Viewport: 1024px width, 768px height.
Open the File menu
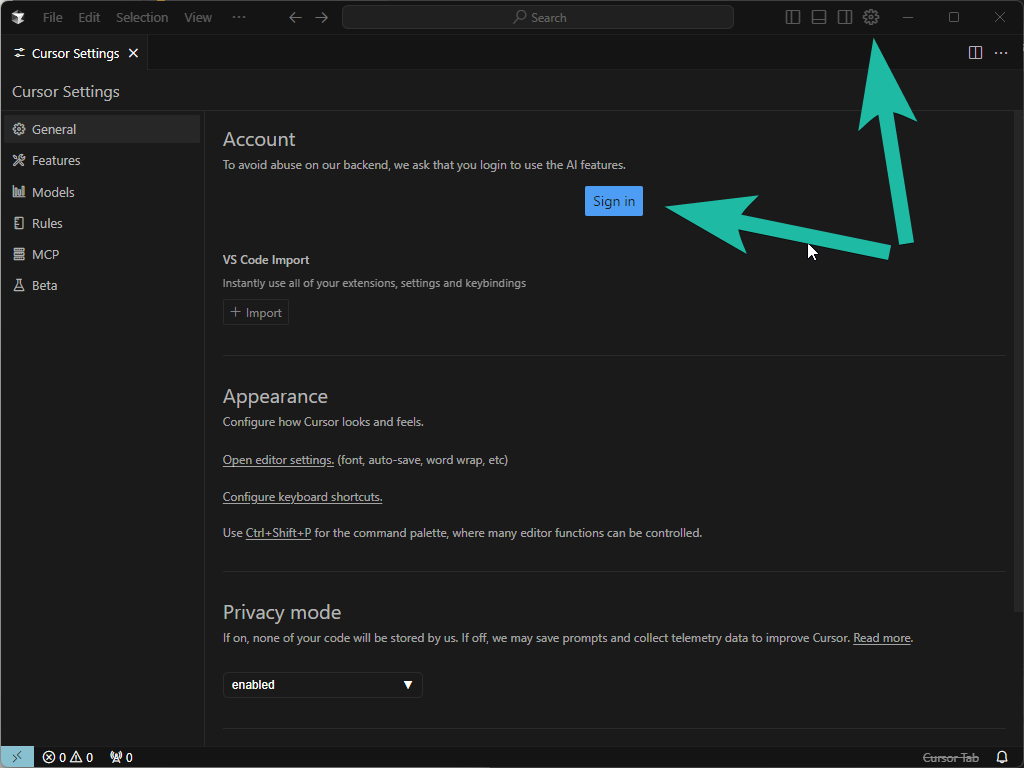[x=52, y=18]
